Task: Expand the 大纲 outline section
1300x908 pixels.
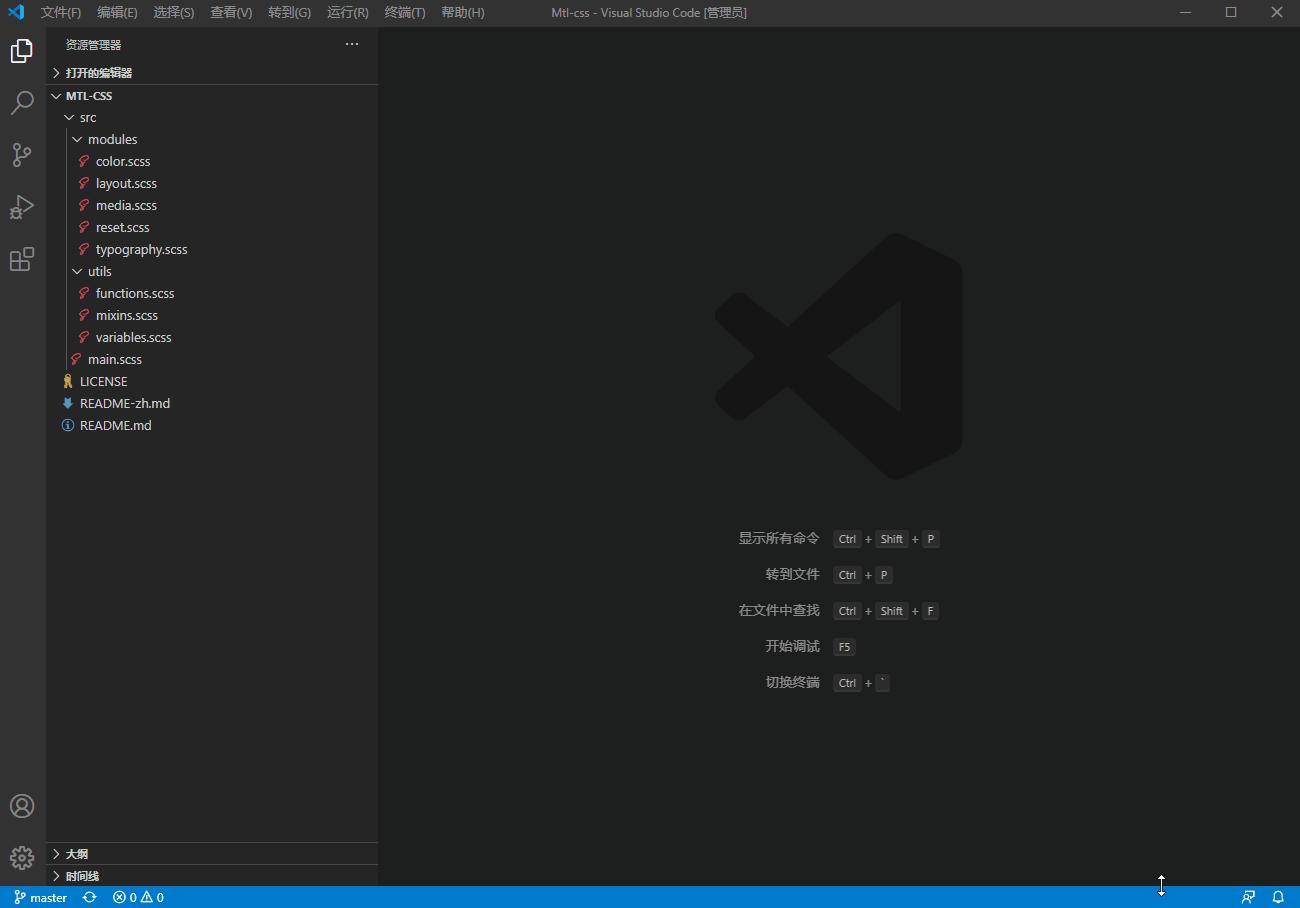Action: [212, 854]
